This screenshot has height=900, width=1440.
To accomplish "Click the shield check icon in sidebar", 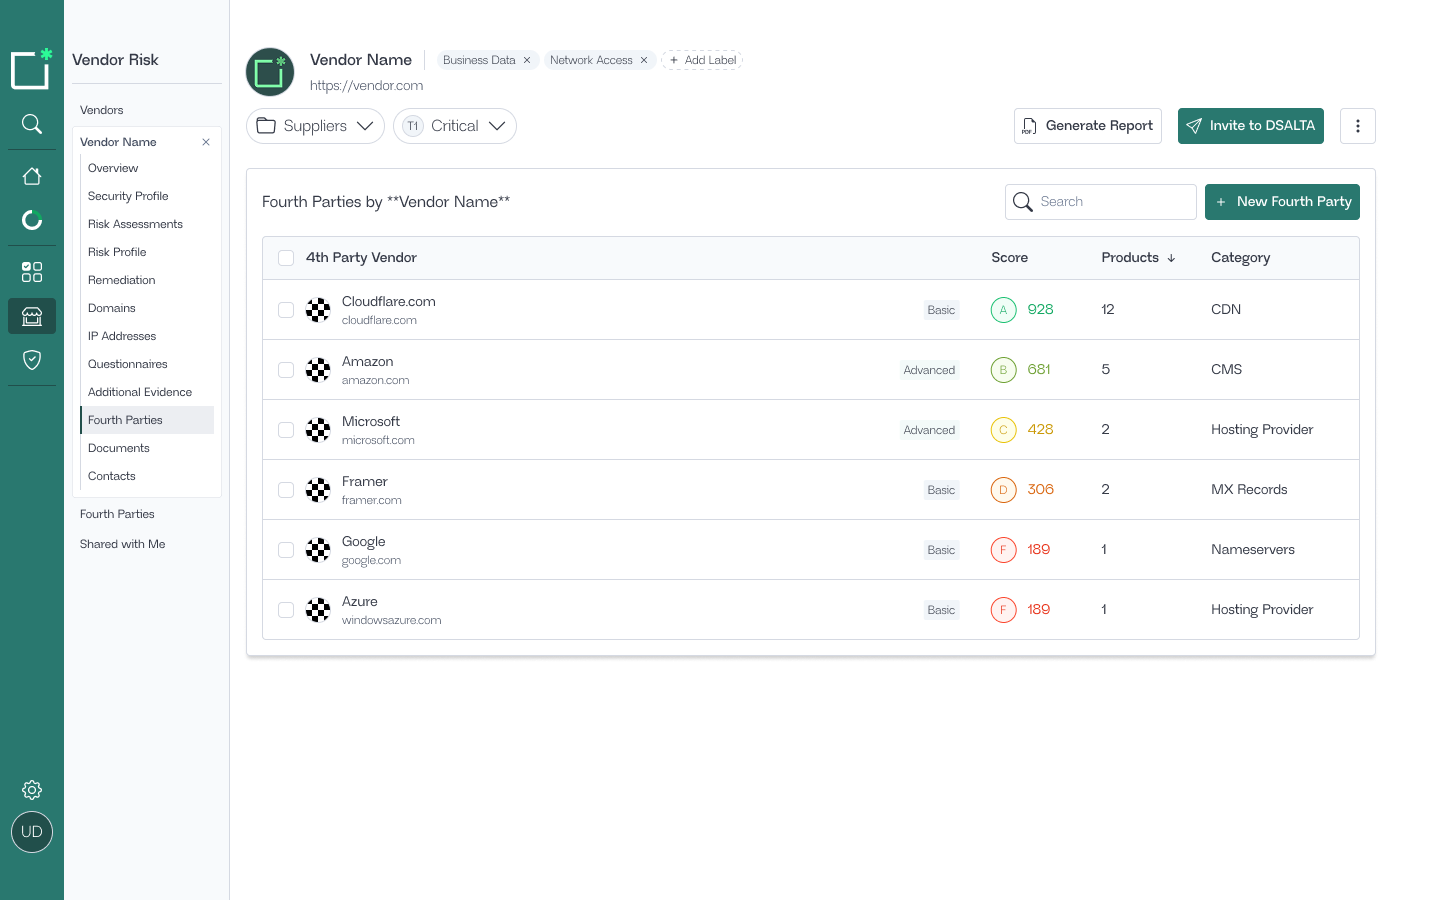I will click(x=32, y=360).
